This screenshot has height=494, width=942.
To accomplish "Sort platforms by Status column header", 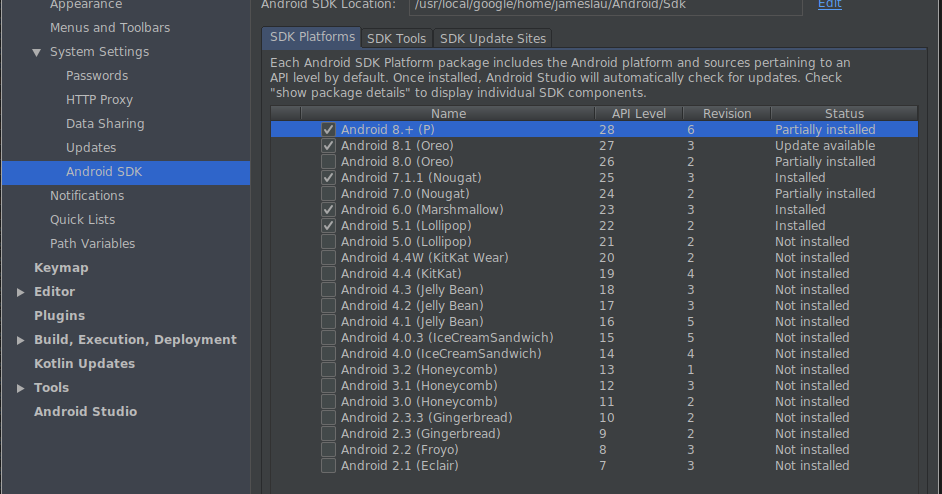I will point(844,114).
